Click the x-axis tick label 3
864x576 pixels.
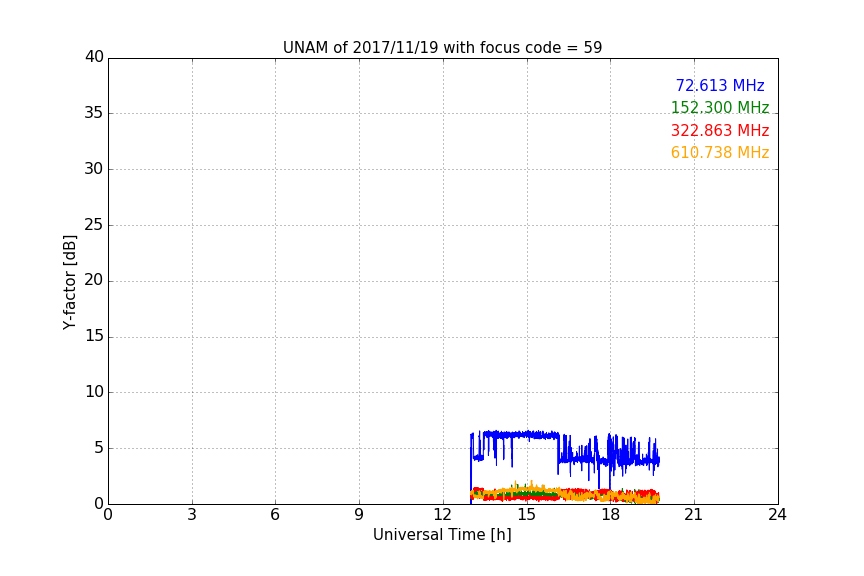192,515
